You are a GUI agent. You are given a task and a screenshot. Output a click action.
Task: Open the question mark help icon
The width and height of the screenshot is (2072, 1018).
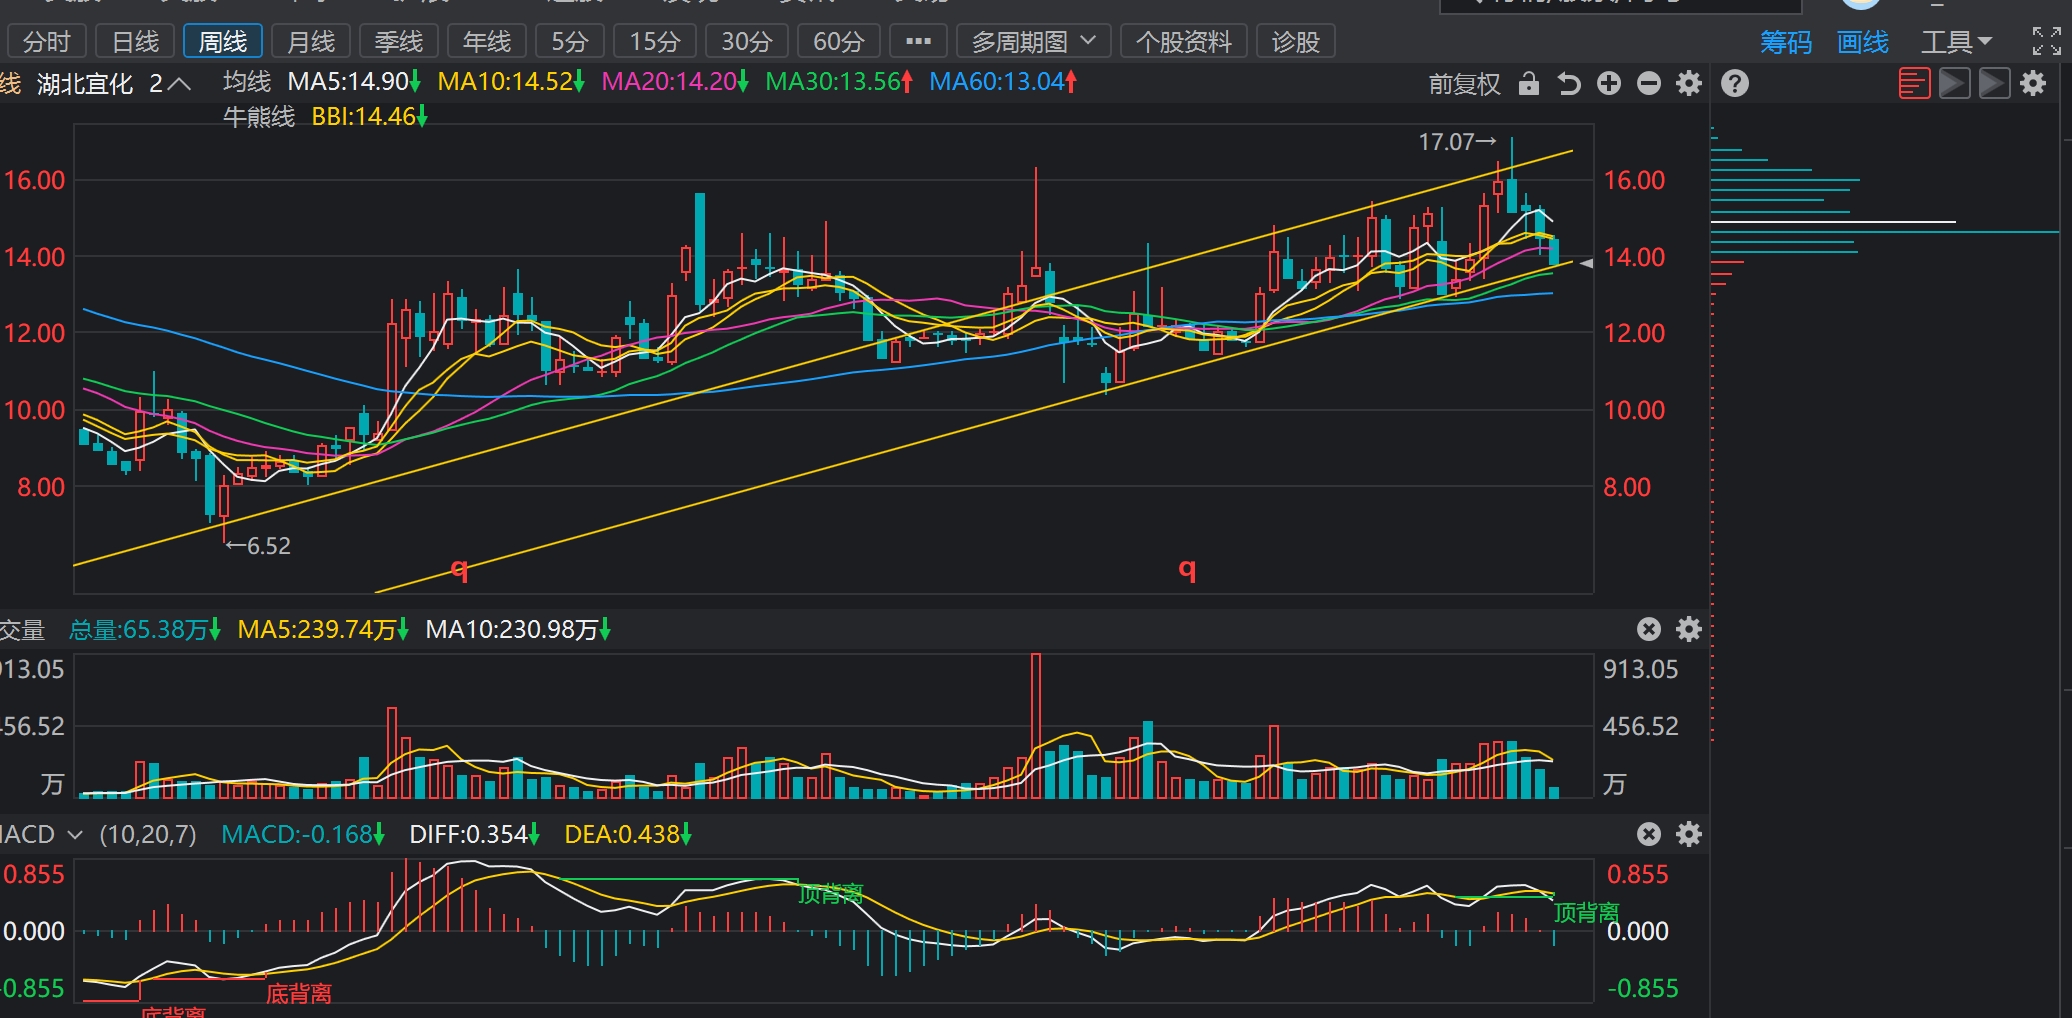click(1735, 83)
